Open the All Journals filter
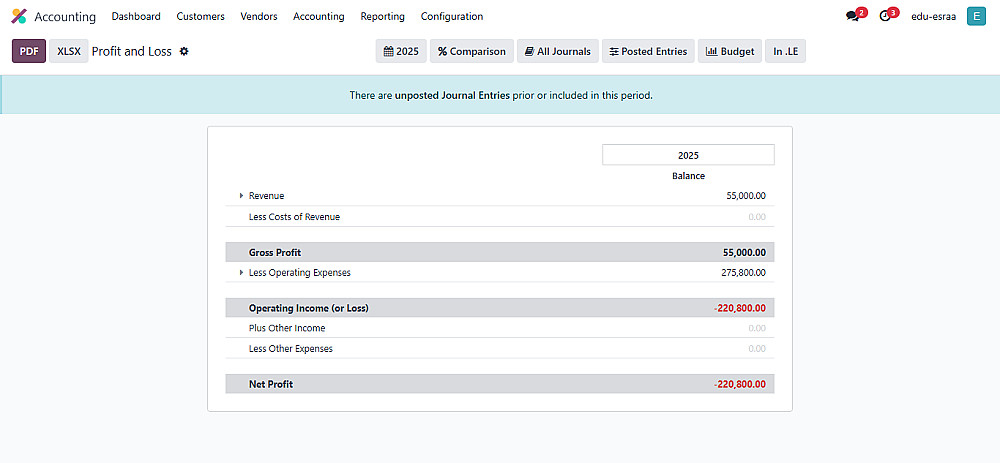 [557, 51]
